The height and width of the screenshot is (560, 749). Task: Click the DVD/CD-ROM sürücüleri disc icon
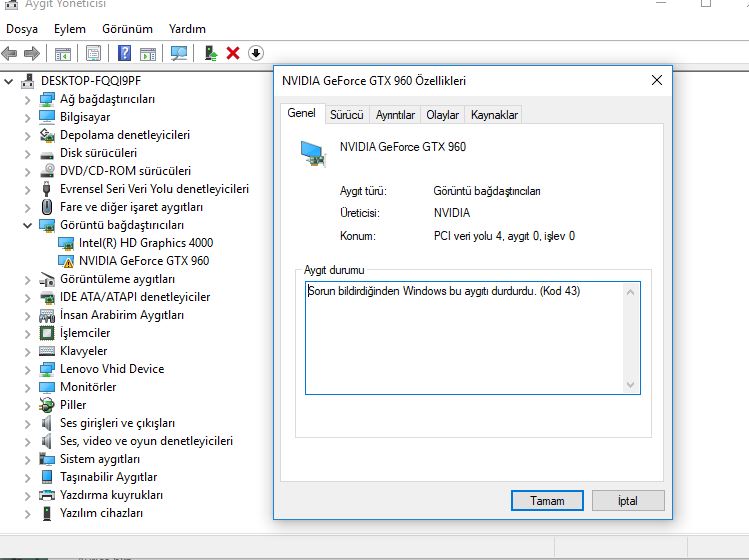[47, 171]
